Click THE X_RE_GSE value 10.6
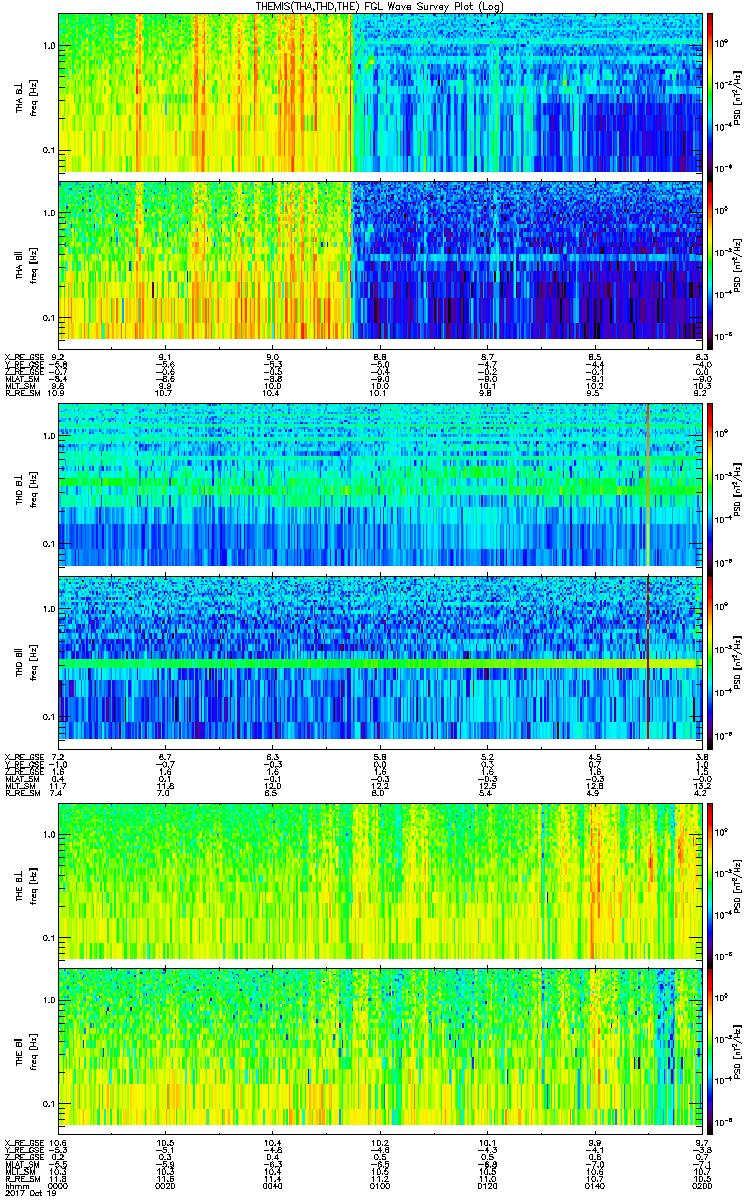This screenshot has height=1200, width=750. coord(58,1142)
